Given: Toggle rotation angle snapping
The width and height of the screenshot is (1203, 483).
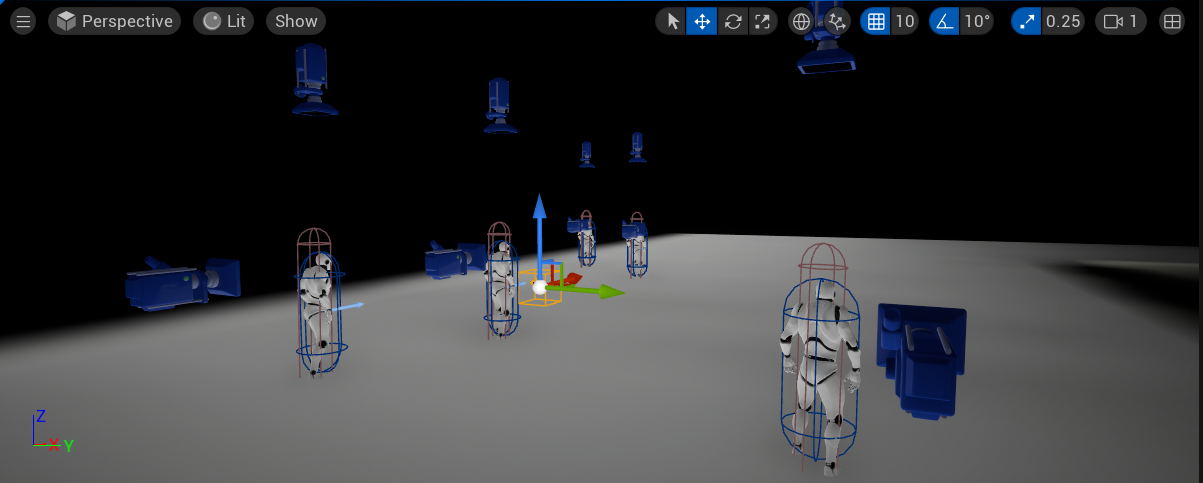Looking at the screenshot, I should pyautogui.click(x=944, y=21).
